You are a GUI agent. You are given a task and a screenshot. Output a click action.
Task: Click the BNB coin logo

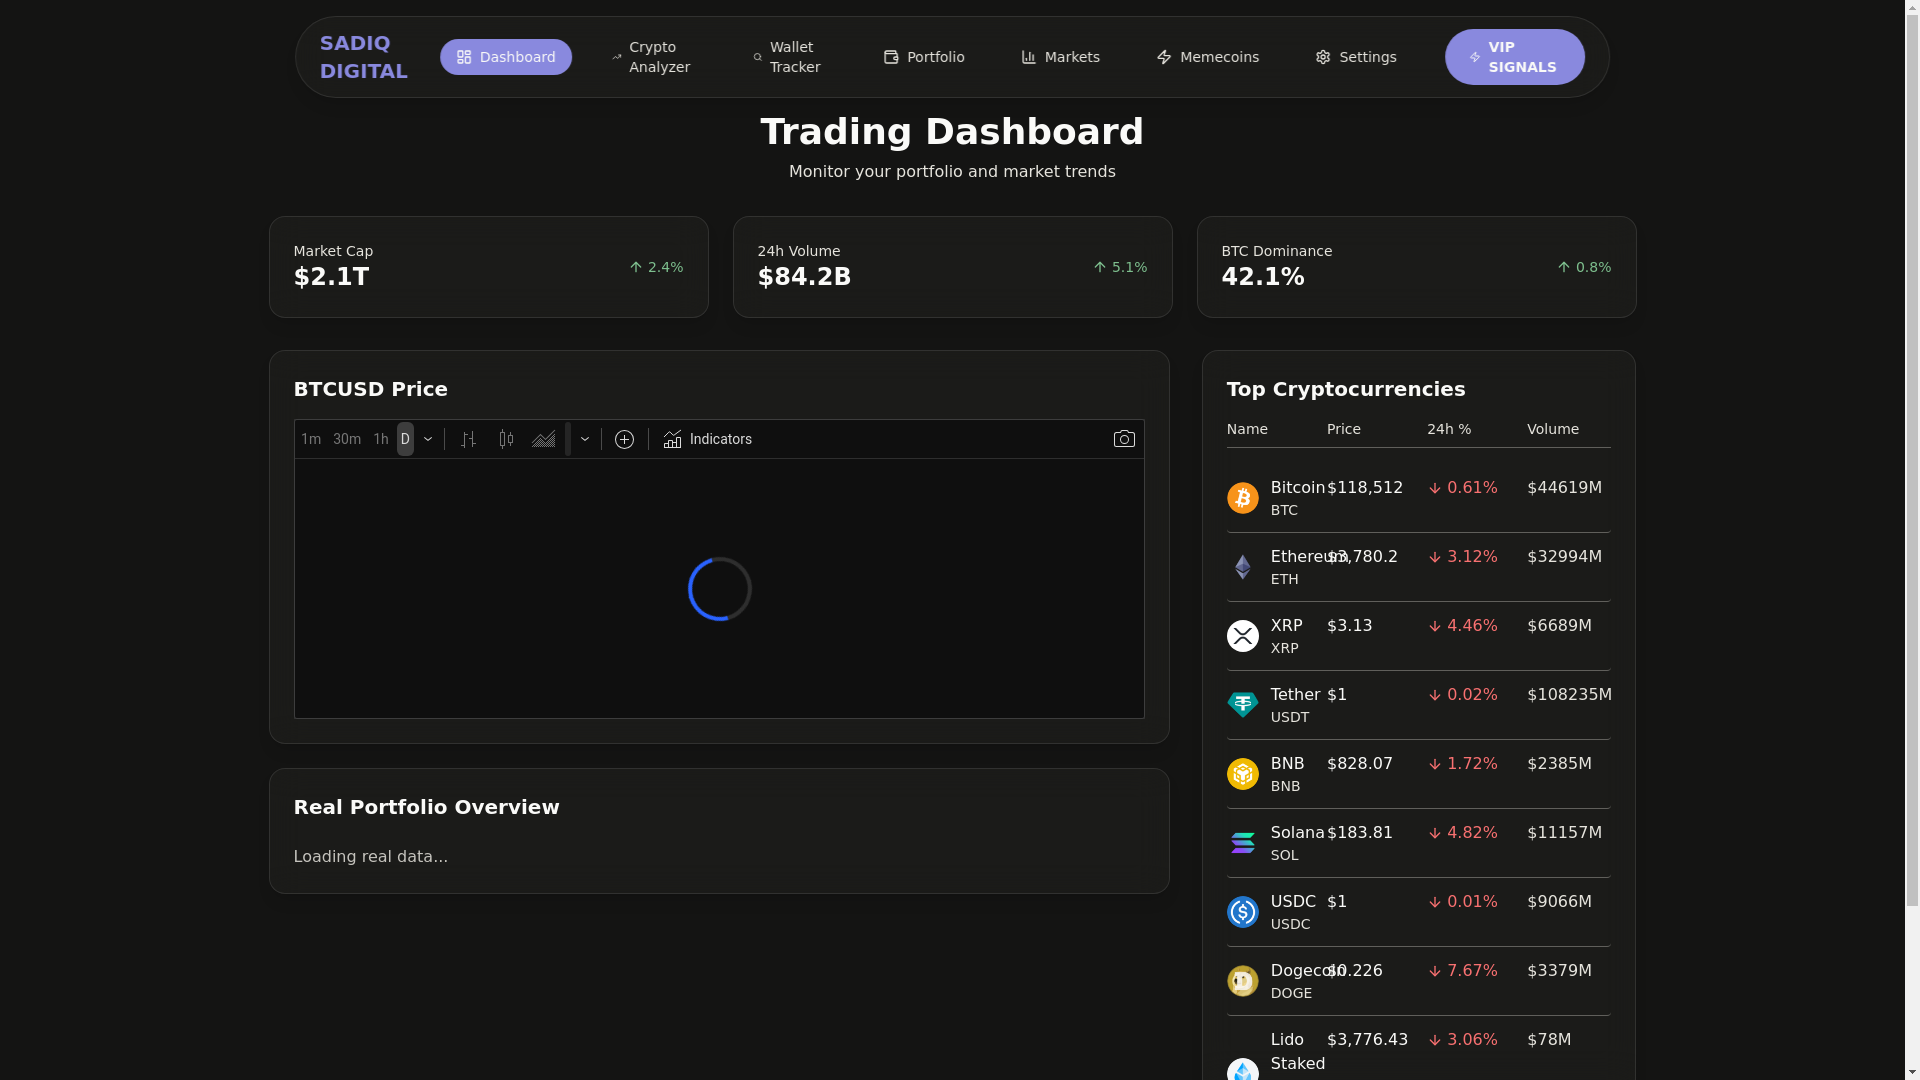[1243, 774]
